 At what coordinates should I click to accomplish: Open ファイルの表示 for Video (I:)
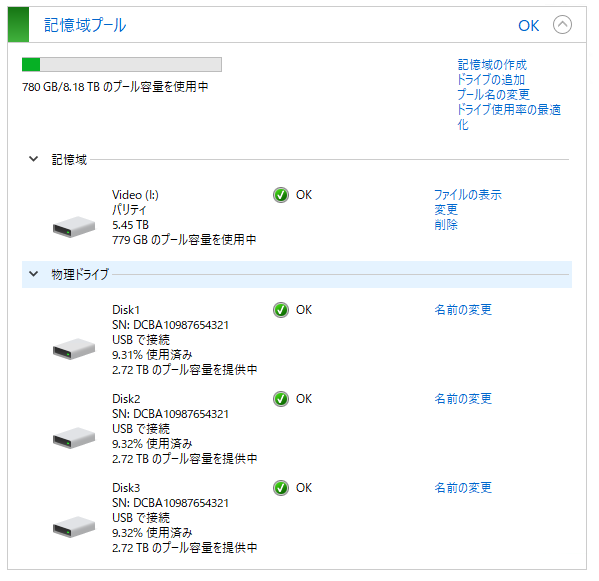[468, 195]
